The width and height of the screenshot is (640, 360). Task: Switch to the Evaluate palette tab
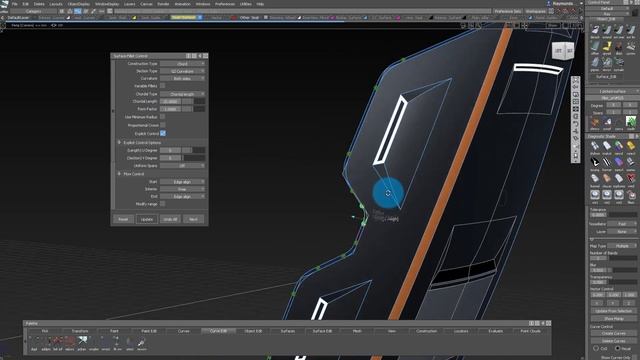point(496,331)
